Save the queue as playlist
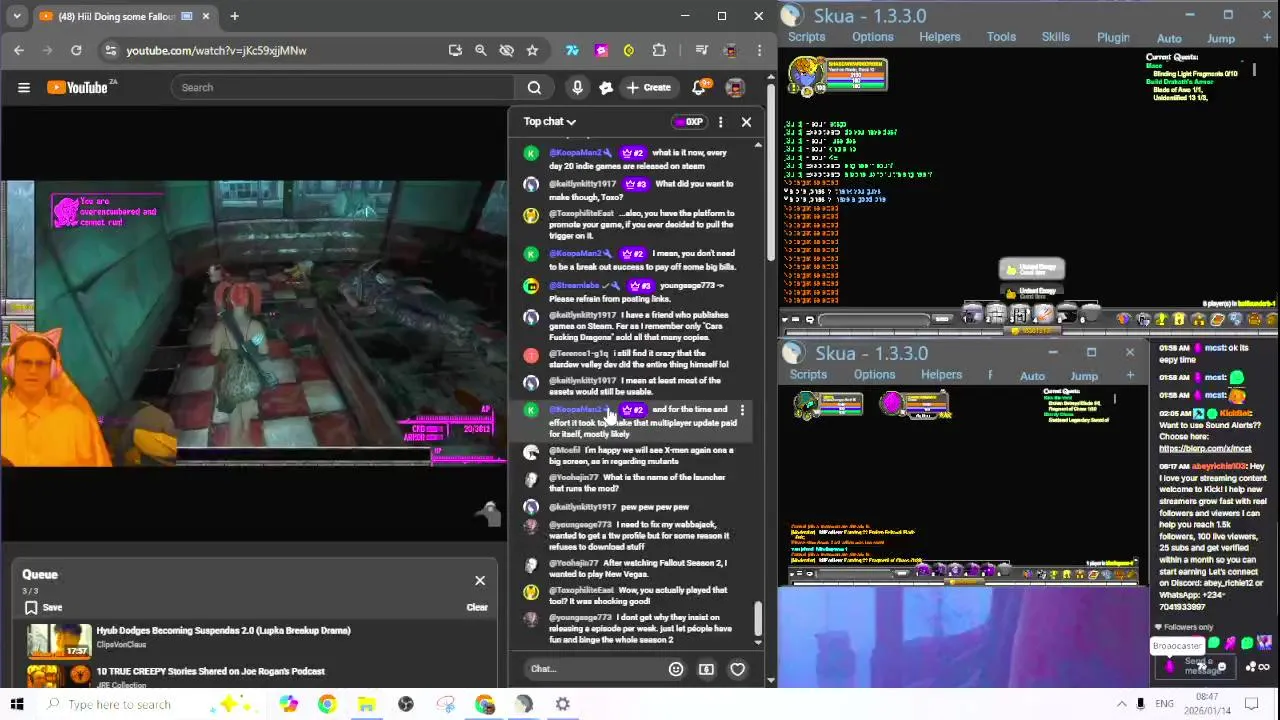Viewport: 1280px width, 720px height. pos(43,607)
